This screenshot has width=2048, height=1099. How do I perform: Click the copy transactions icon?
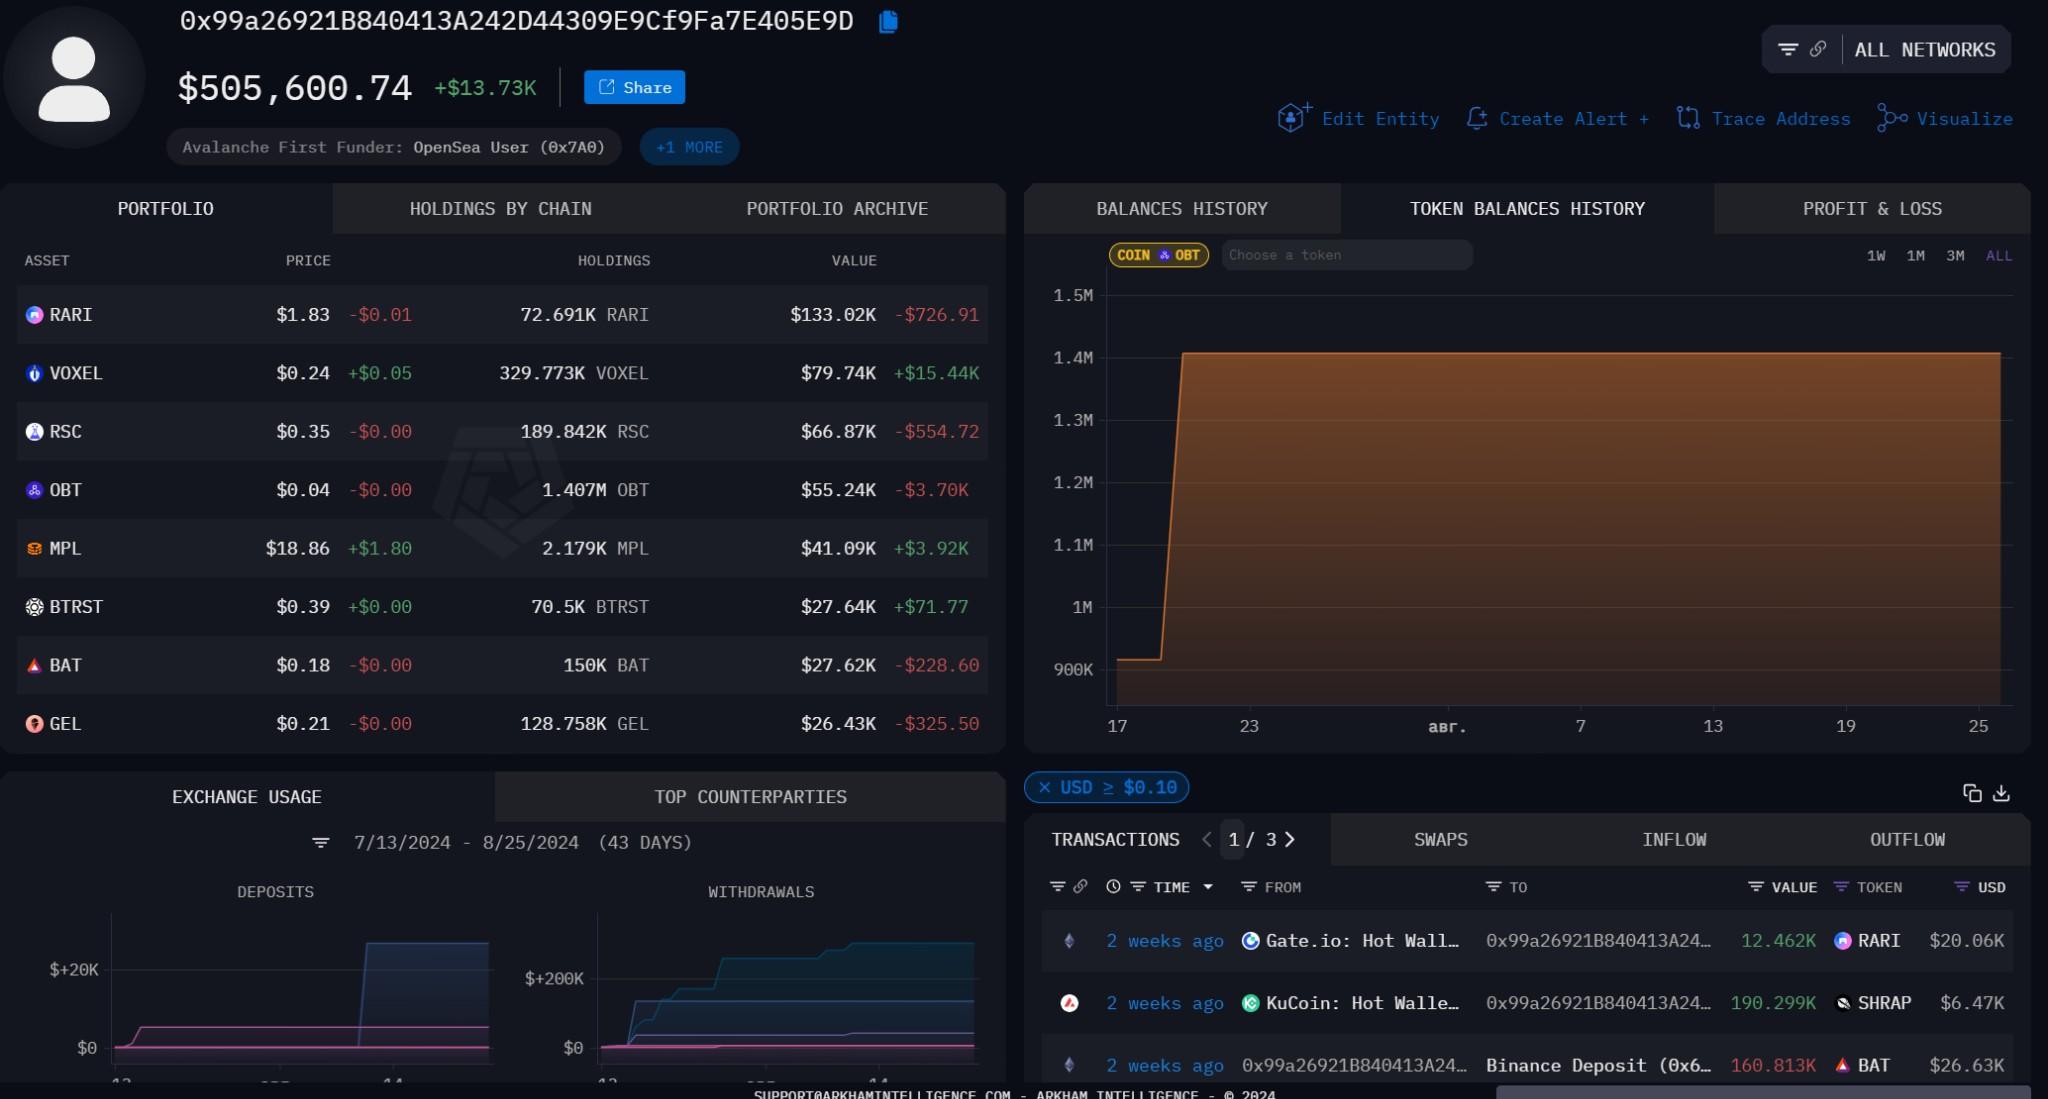pyautogui.click(x=1972, y=793)
